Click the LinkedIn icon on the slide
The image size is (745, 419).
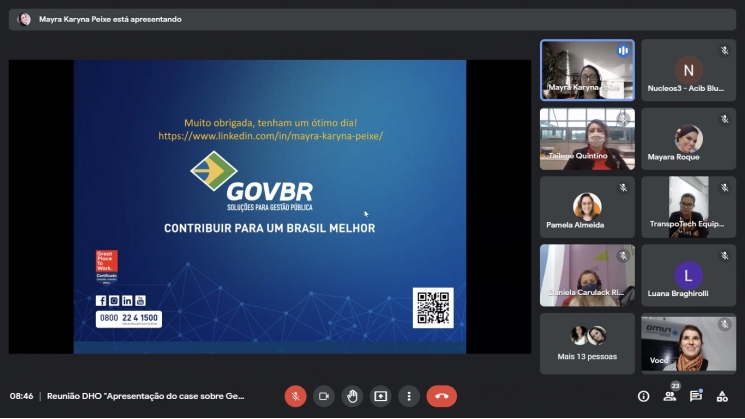point(127,301)
